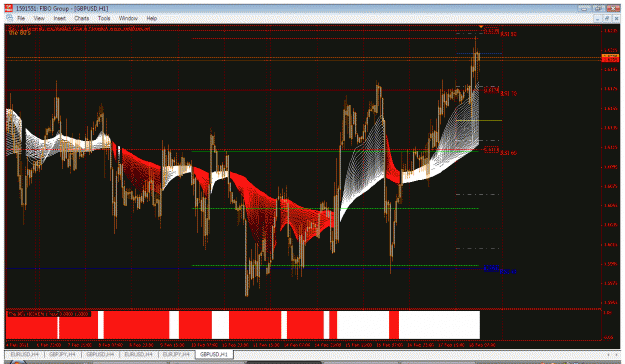Open the Insert menu

click(x=59, y=18)
